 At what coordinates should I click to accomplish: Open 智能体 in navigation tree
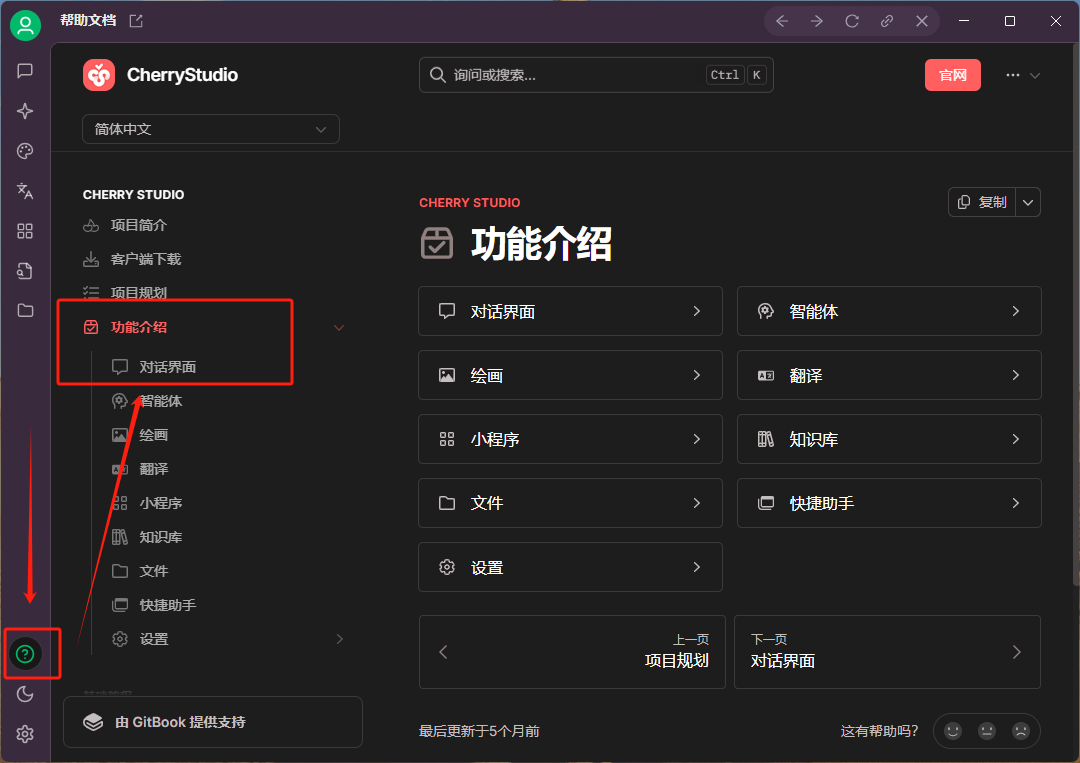[x=160, y=401]
